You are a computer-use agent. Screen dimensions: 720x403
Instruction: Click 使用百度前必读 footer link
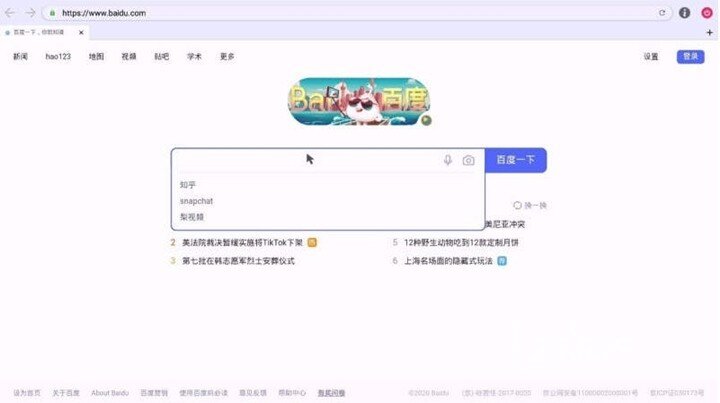pyautogui.click(x=203, y=393)
